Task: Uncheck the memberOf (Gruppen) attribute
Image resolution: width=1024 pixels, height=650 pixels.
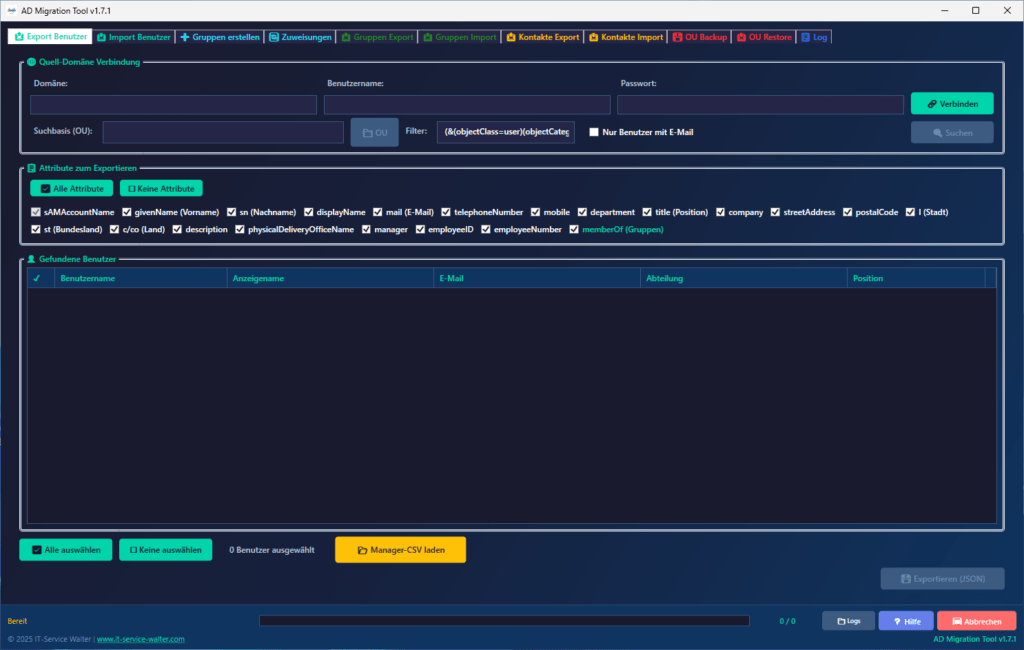Action: pyautogui.click(x=573, y=229)
